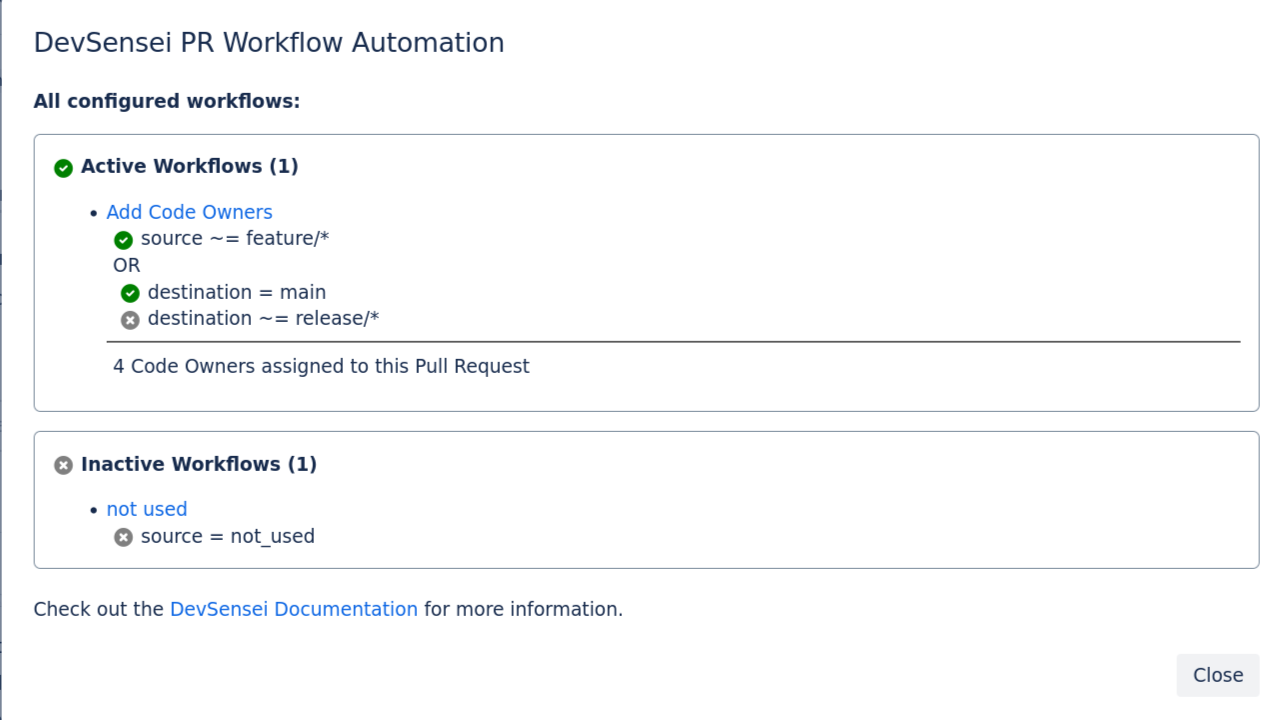Select the Active Workflows (1) heading
The width and height of the screenshot is (1265, 720).
[x=190, y=166]
